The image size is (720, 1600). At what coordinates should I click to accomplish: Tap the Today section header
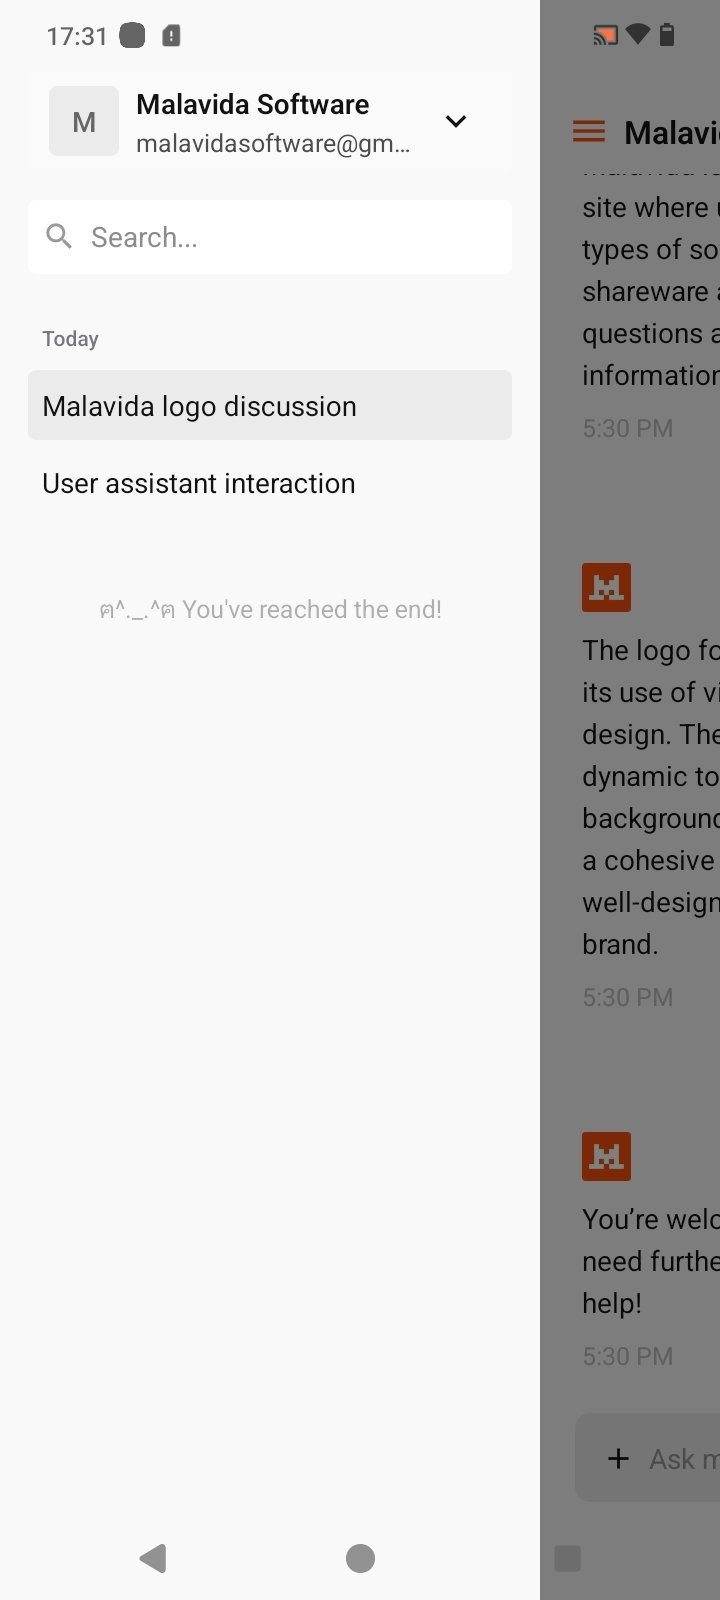pos(70,339)
